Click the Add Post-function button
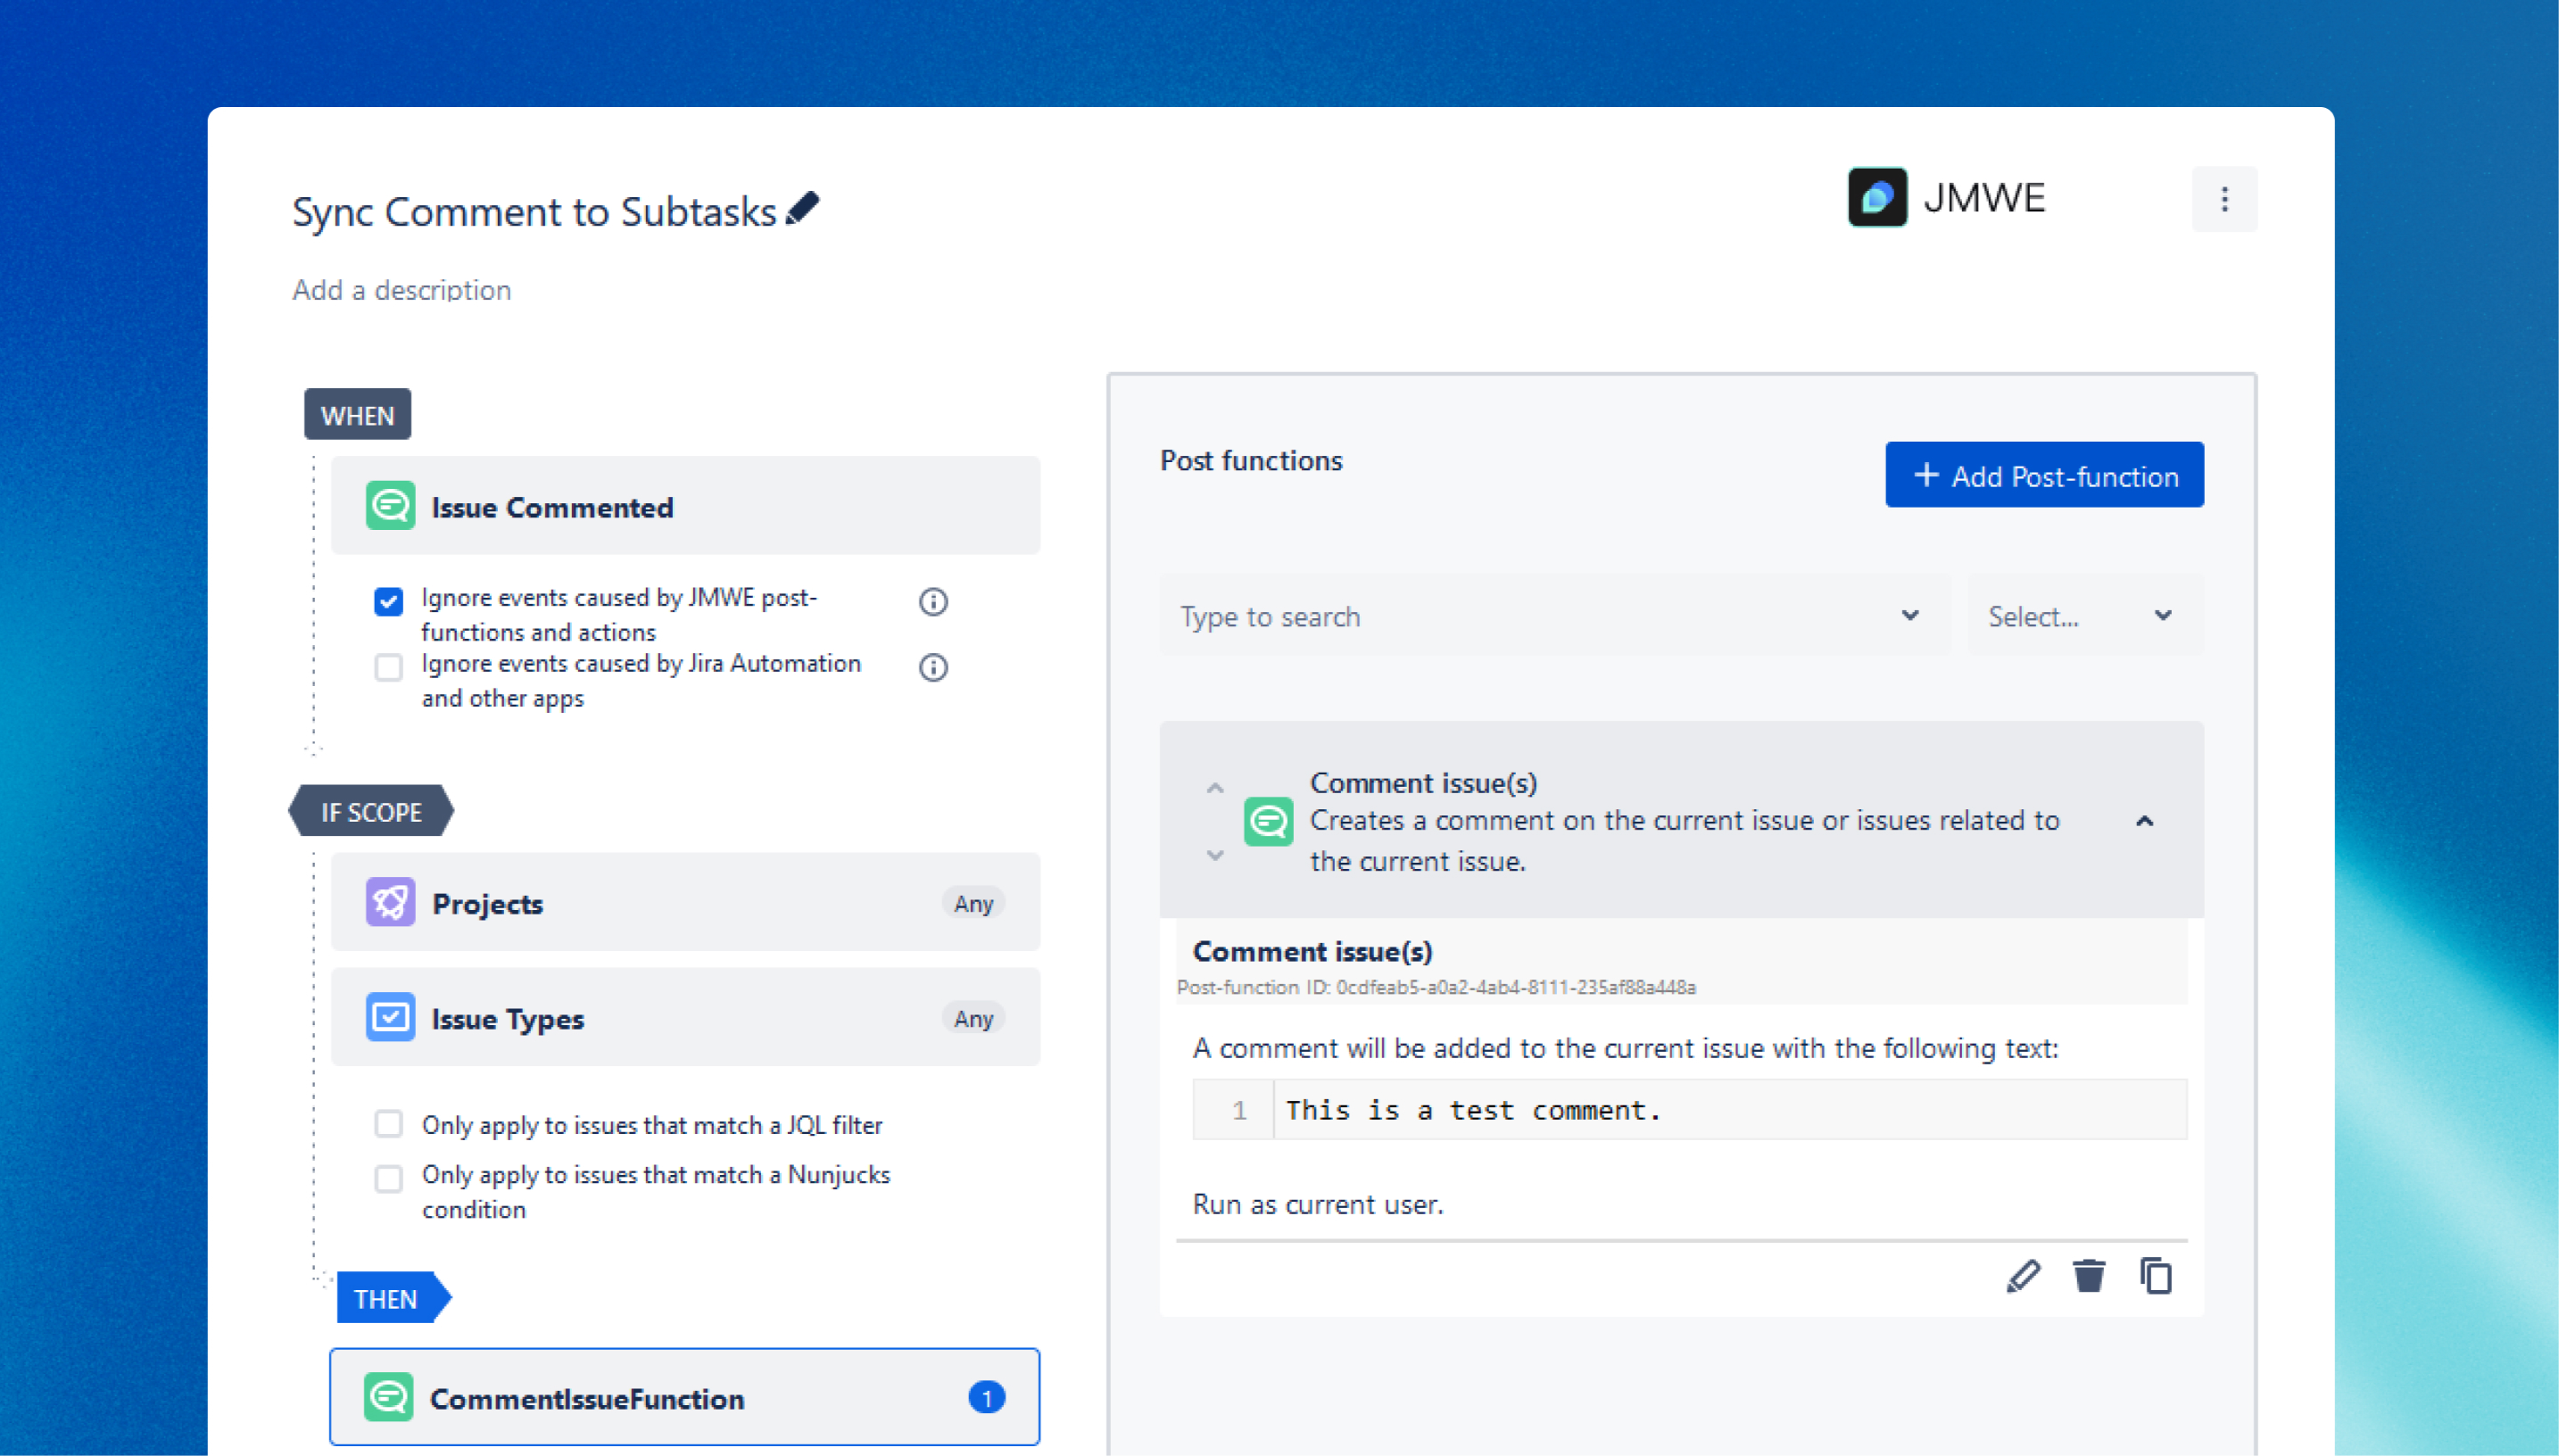Viewport: 2559px width, 1456px height. 2043,475
